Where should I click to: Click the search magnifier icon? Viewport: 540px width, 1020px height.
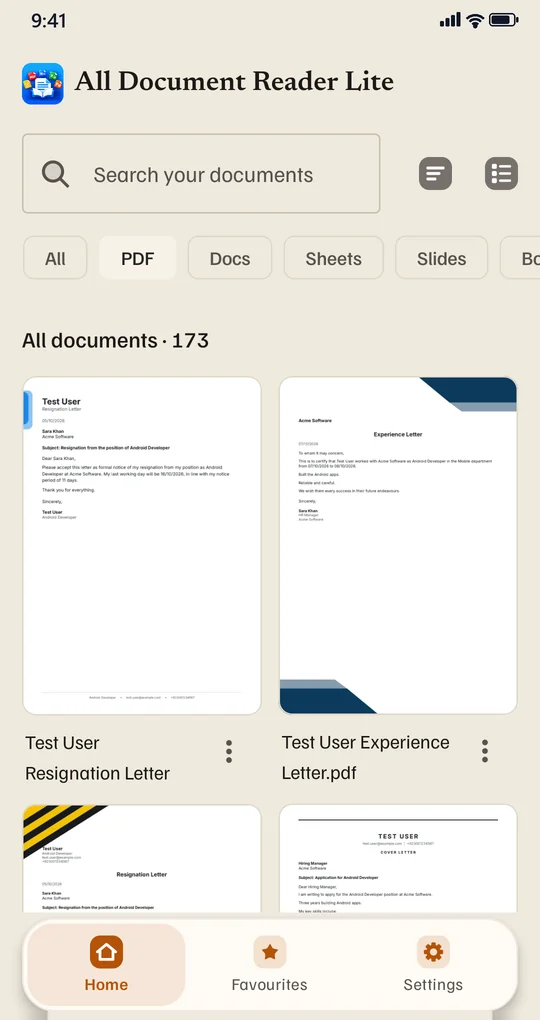(x=55, y=174)
